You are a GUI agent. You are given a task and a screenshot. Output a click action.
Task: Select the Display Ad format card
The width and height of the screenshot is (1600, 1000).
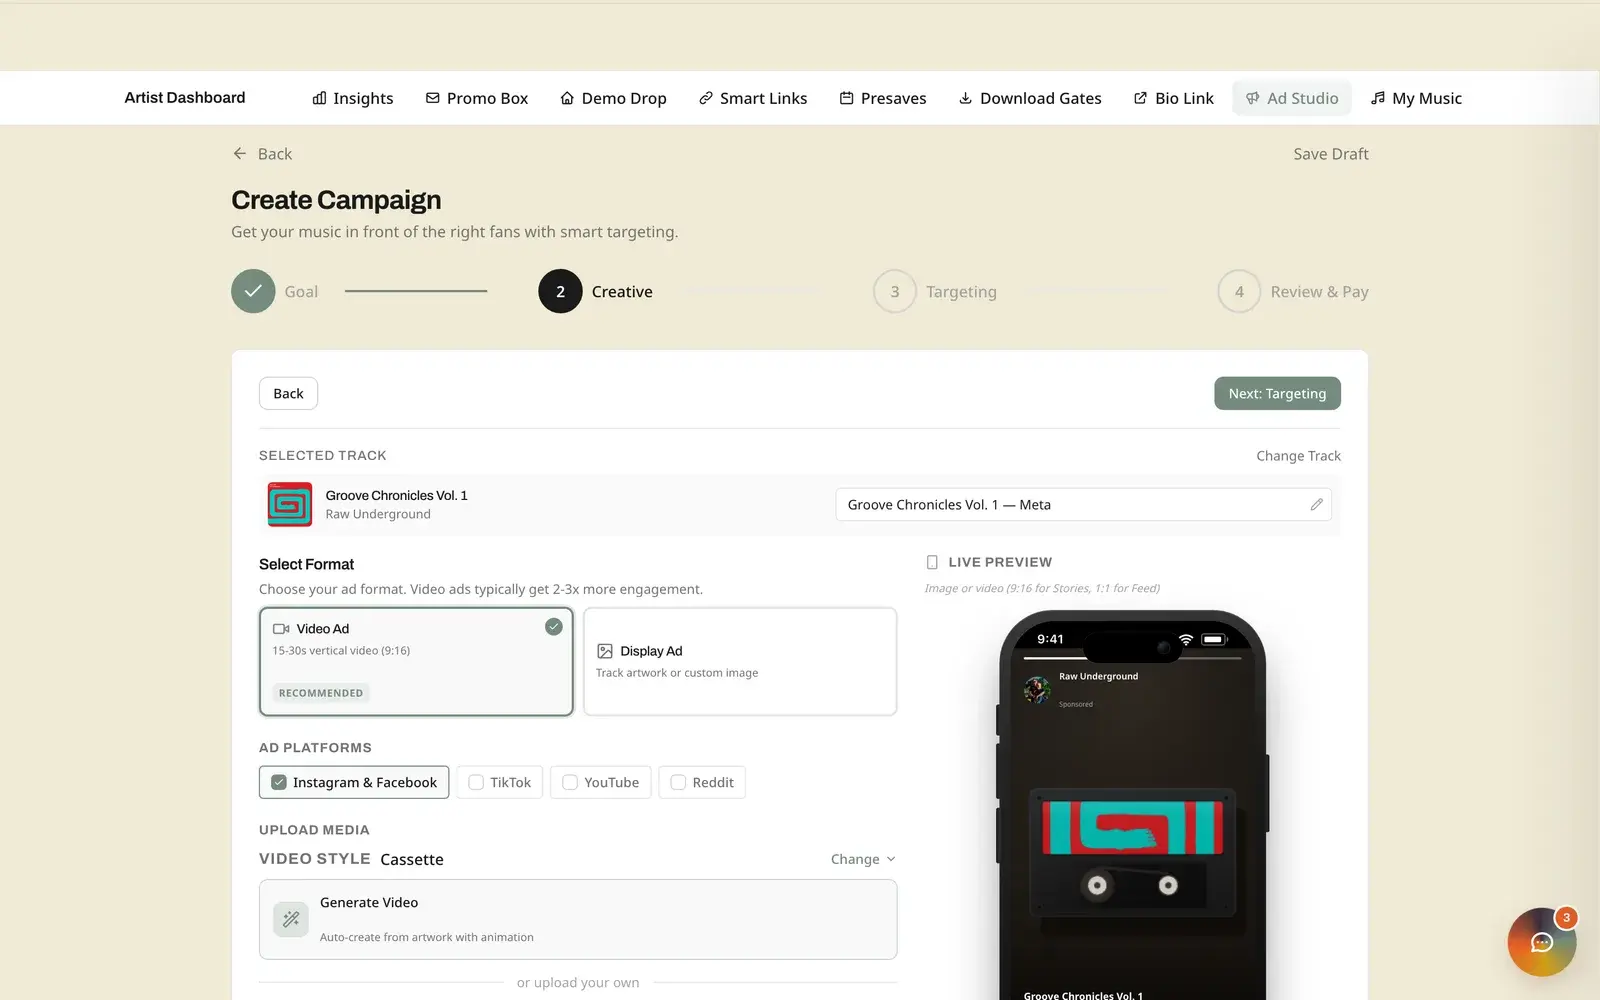(x=740, y=661)
